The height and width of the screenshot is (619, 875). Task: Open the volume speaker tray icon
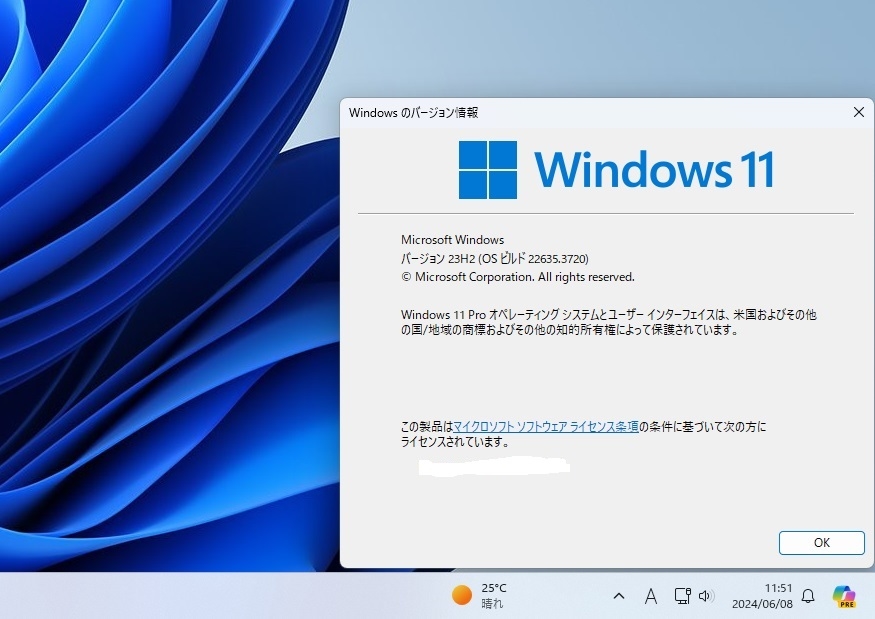pos(706,596)
